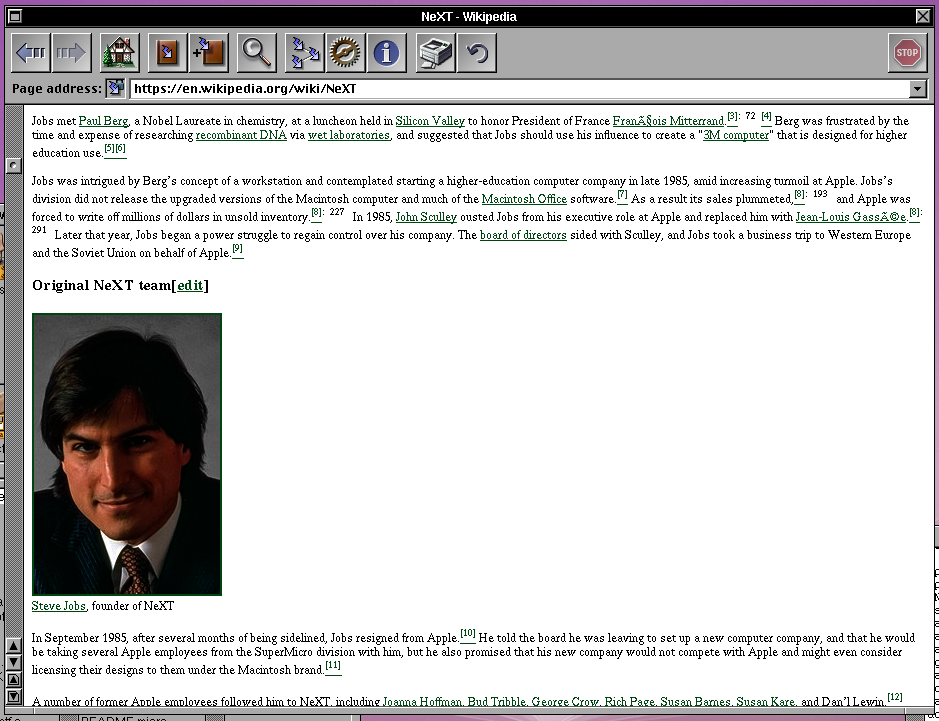Open the bookmarks book icon
This screenshot has height=721, width=939.
[x=167, y=53]
